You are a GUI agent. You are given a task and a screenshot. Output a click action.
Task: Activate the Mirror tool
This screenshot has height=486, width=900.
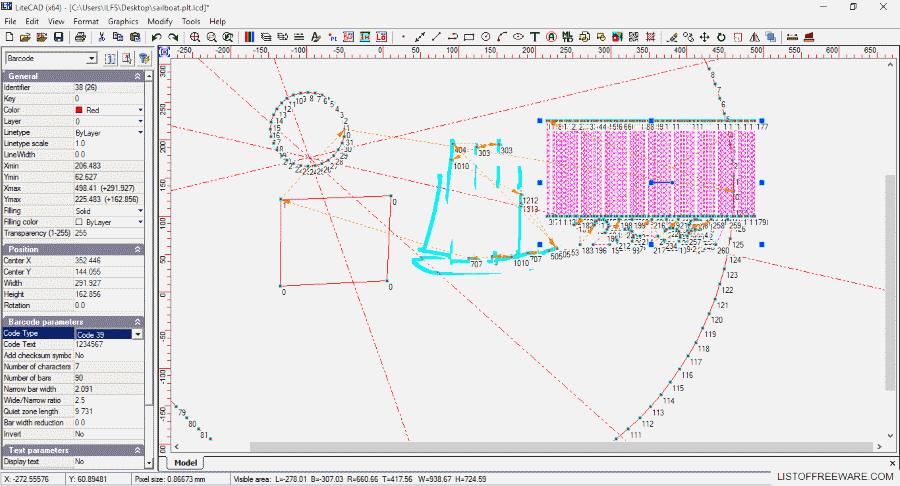click(754, 37)
